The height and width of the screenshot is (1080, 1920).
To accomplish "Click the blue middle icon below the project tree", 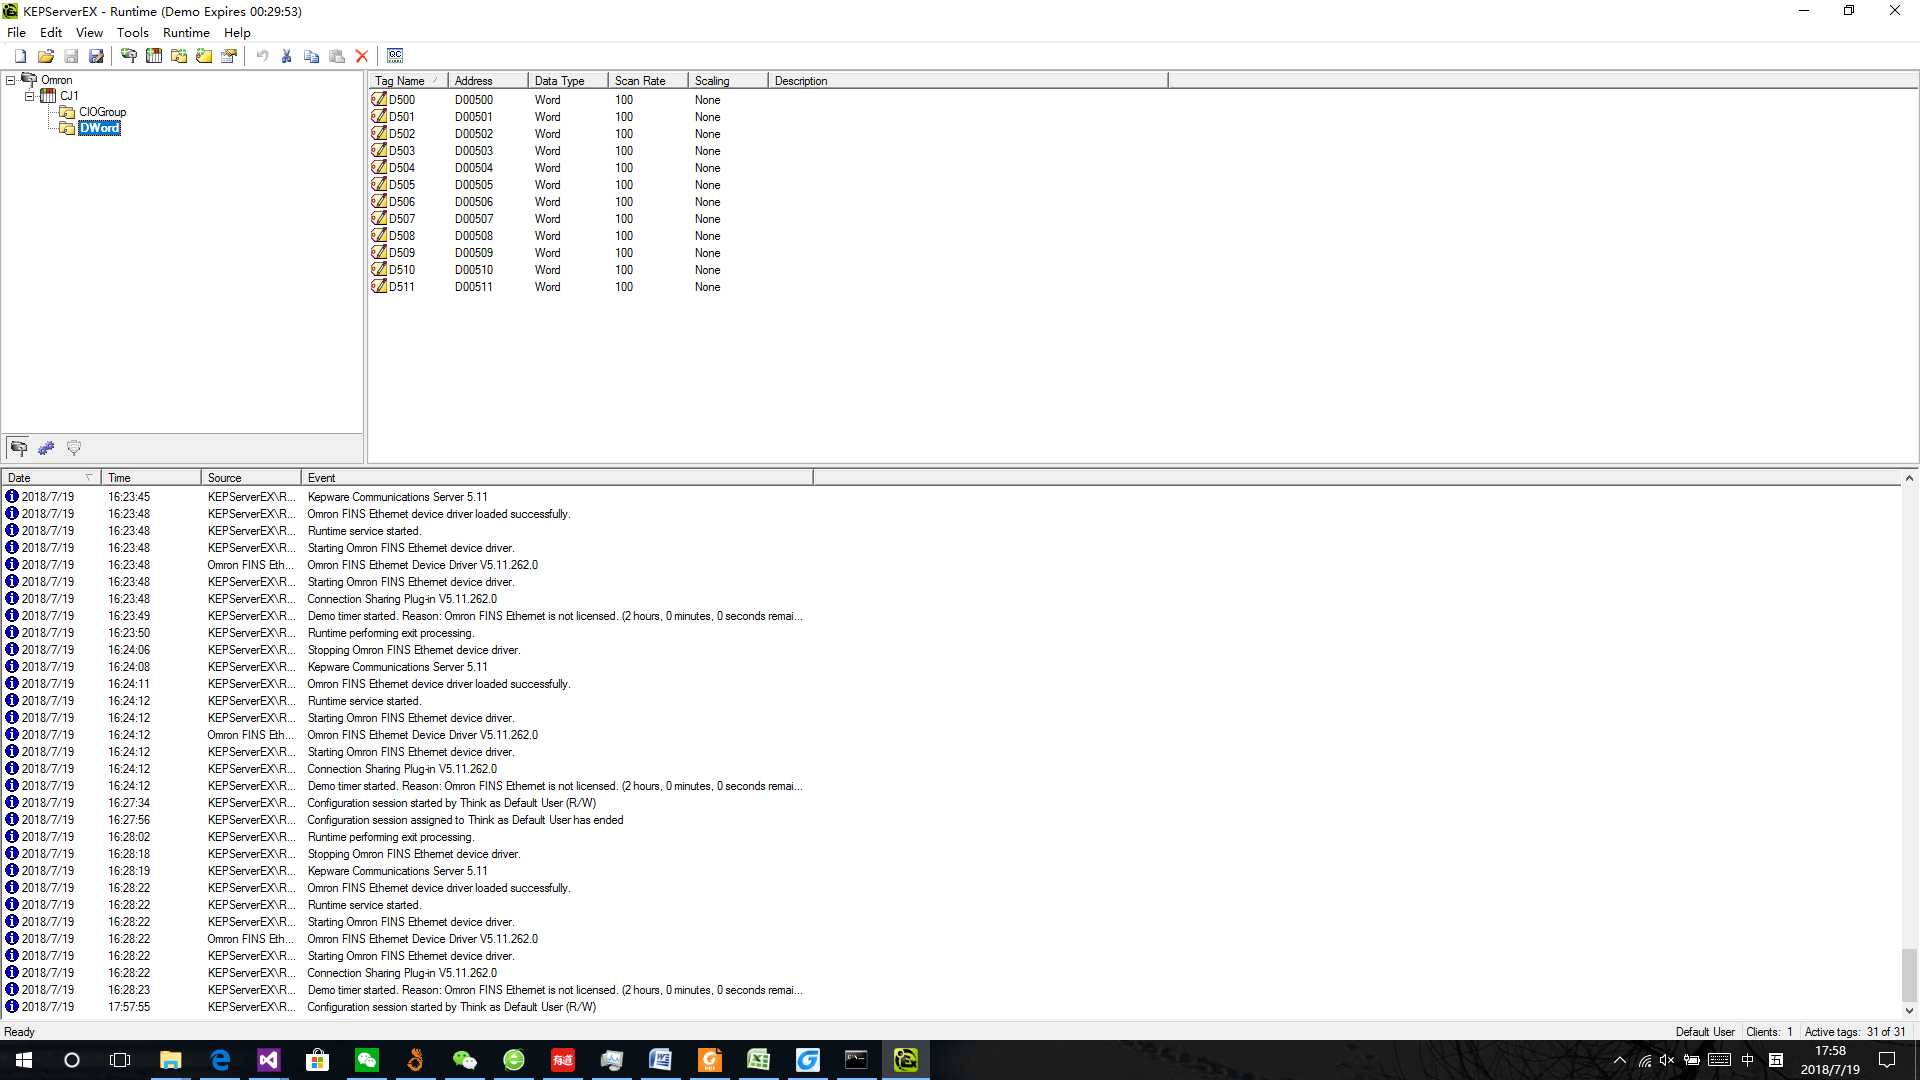I will [x=46, y=448].
